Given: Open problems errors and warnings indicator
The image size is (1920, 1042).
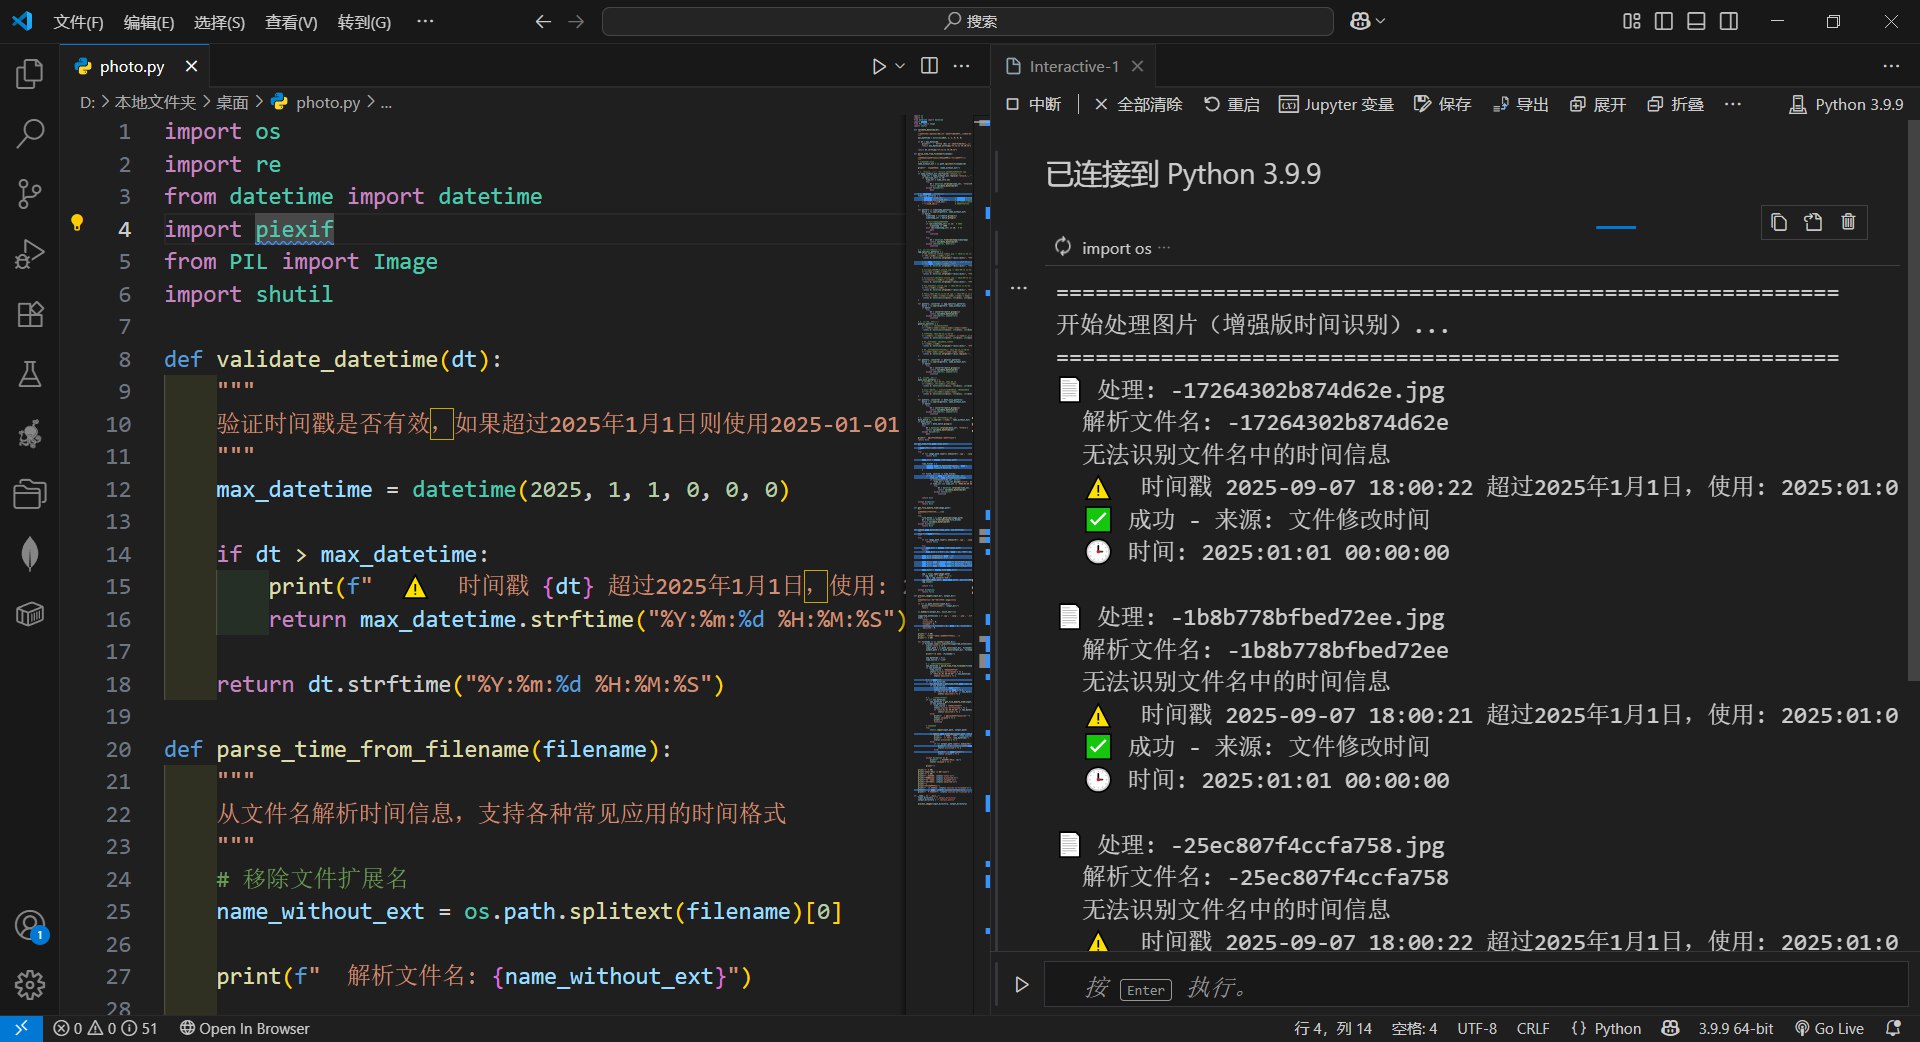Looking at the screenshot, I should 105,1028.
